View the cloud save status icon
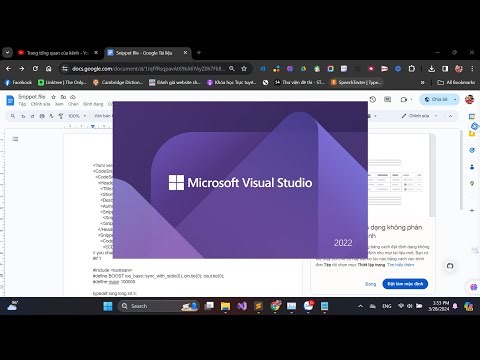This screenshot has width=480, height=360. 73,97
